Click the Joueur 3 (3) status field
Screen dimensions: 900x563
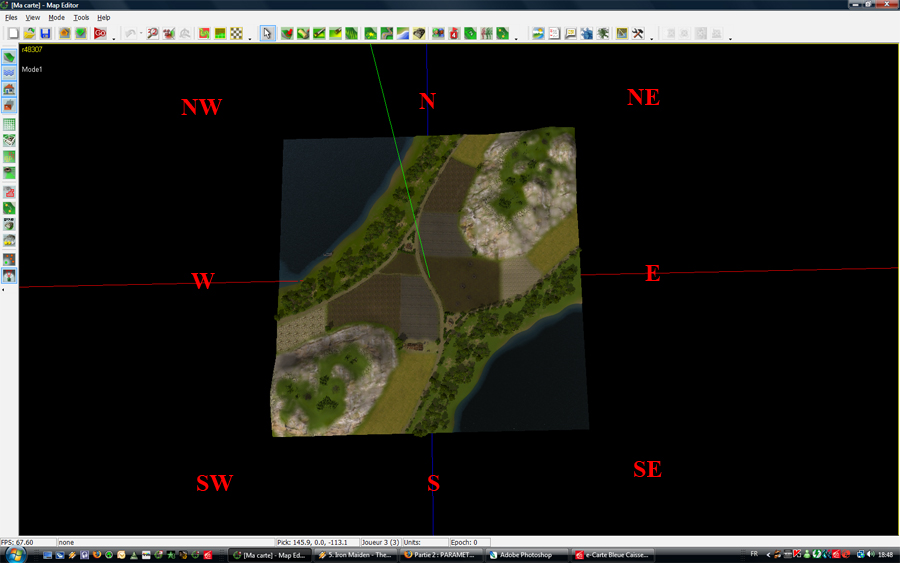(x=380, y=542)
